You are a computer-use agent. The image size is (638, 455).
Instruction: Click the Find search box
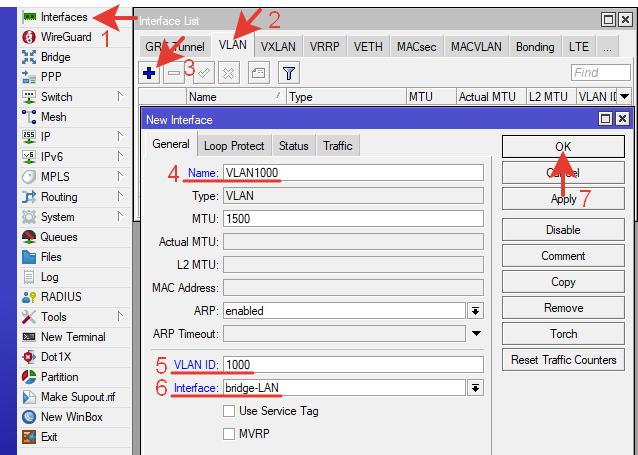coord(601,73)
